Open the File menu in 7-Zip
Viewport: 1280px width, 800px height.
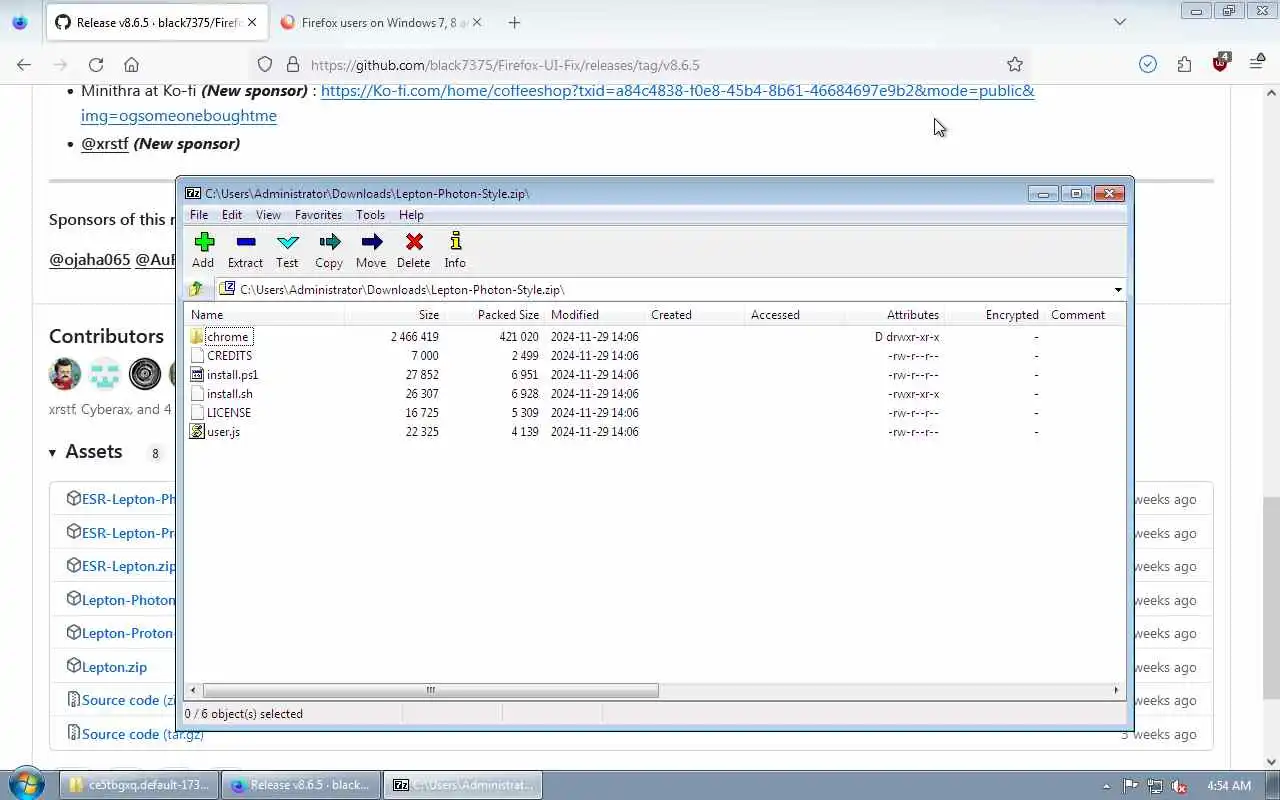[x=199, y=215]
